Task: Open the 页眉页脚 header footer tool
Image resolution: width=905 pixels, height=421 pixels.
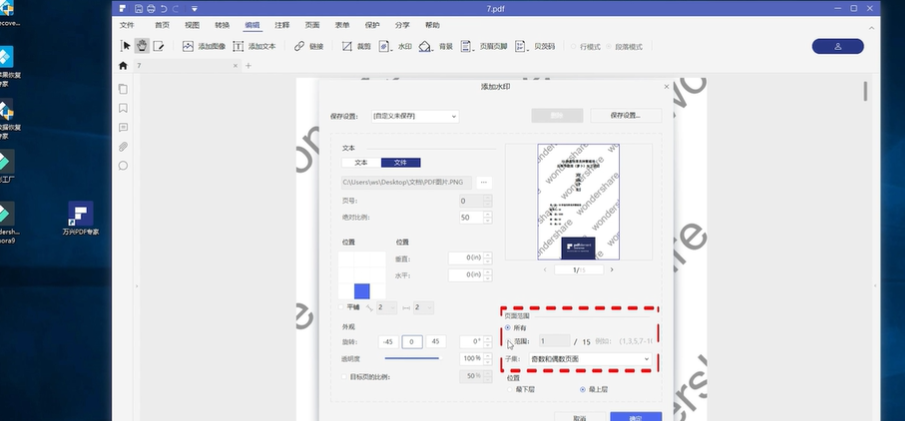Action: coord(484,46)
